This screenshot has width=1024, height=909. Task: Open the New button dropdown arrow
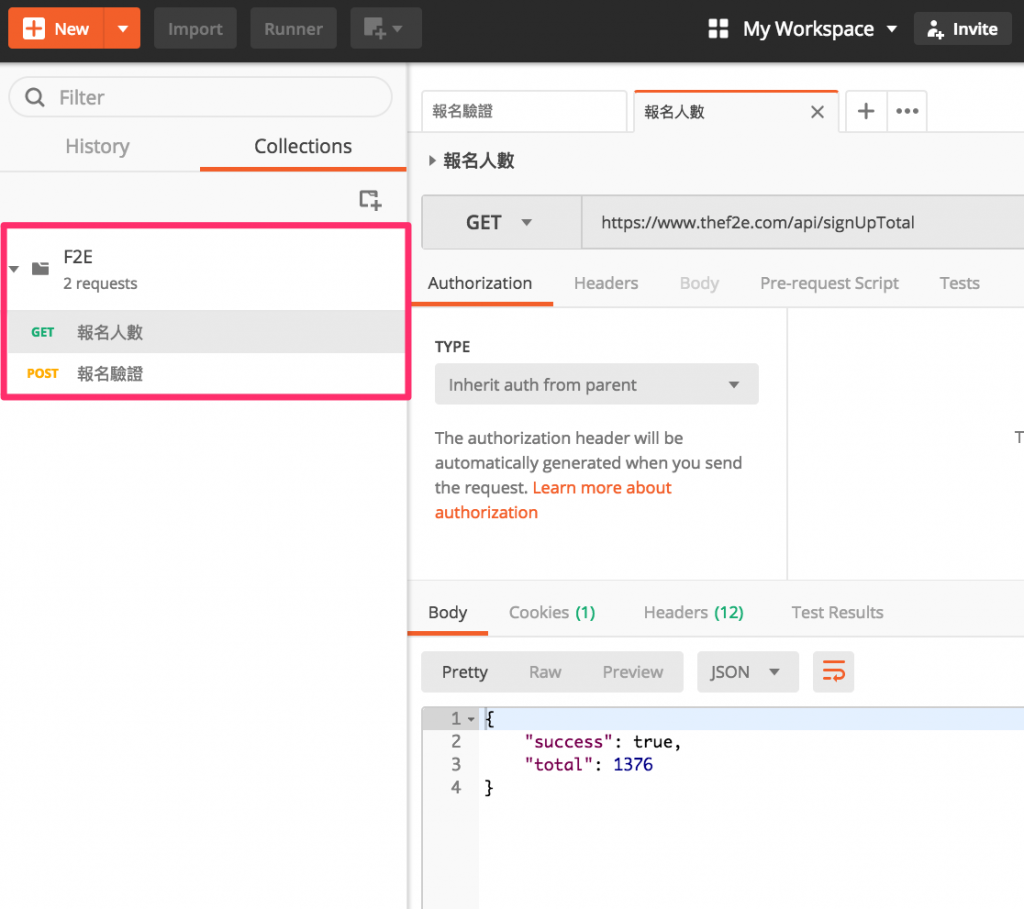point(123,29)
